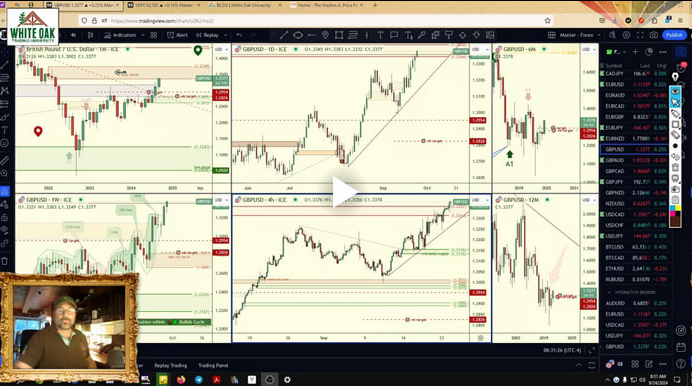
Task: Open USD currency dropdown on the 6M chart
Action: tap(589, 49)
